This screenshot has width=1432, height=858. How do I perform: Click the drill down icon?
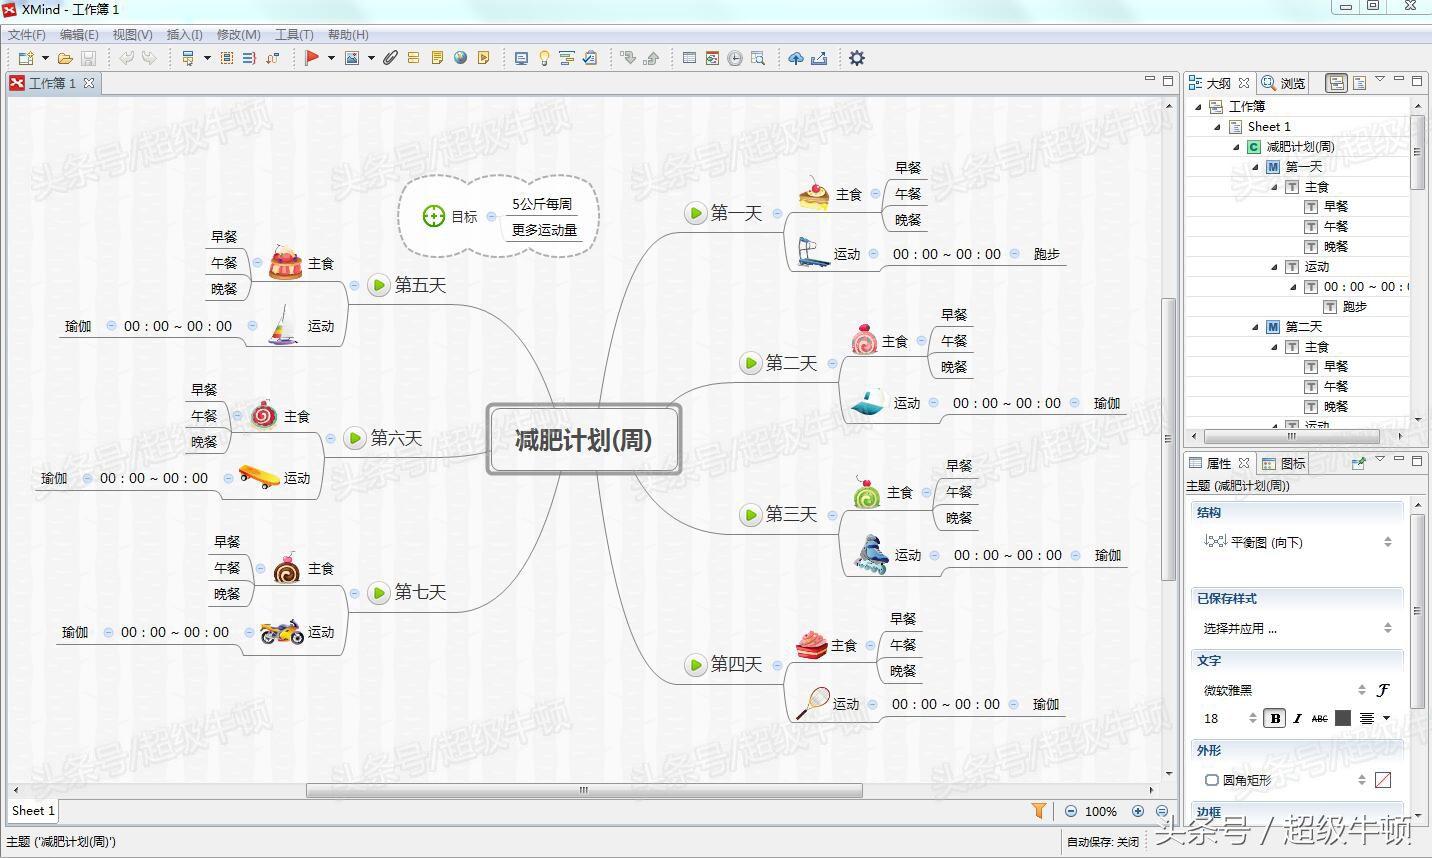pos(628,58)
